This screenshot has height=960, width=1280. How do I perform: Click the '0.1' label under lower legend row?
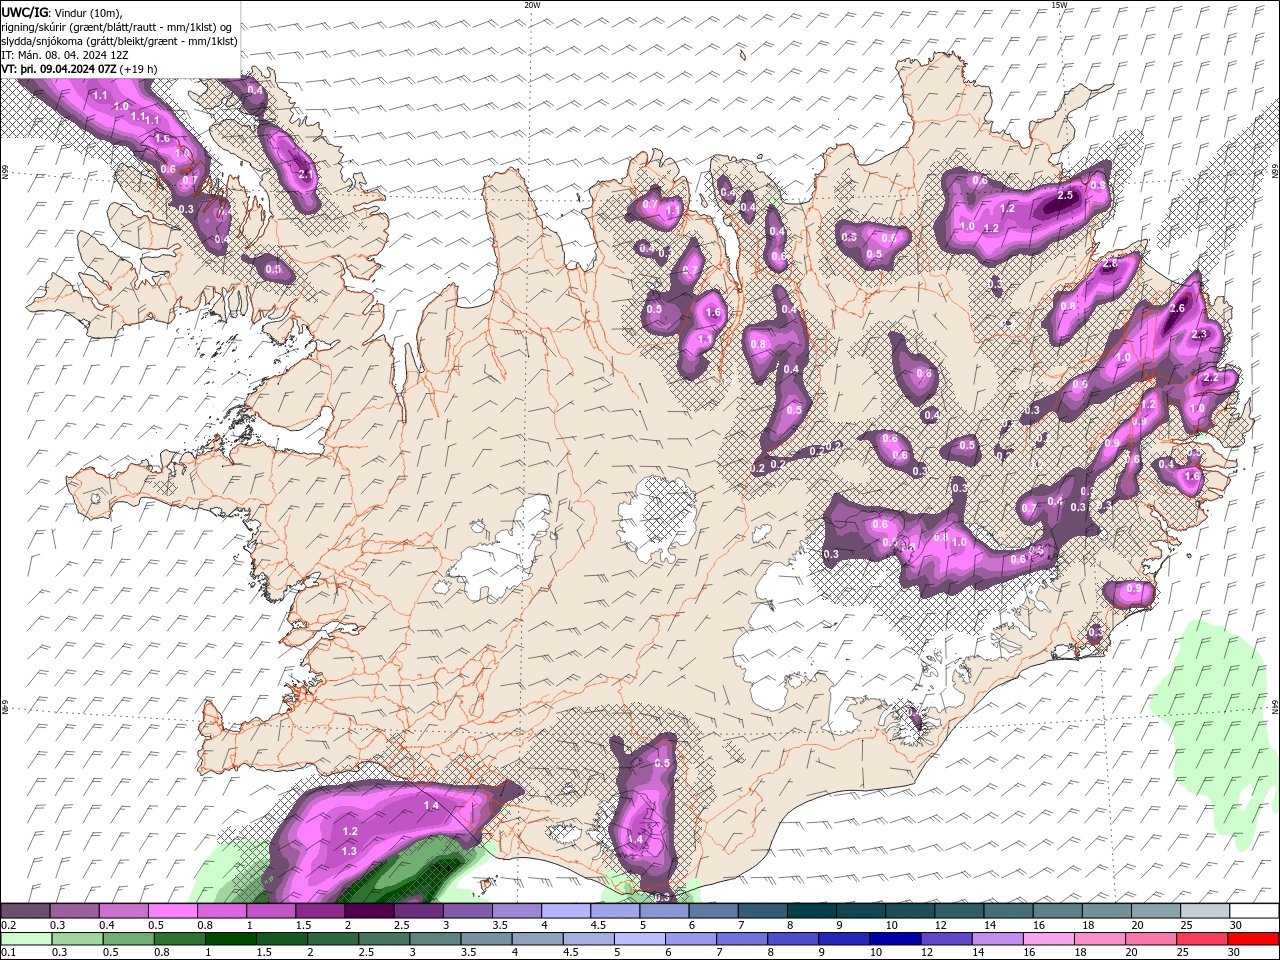8,953
